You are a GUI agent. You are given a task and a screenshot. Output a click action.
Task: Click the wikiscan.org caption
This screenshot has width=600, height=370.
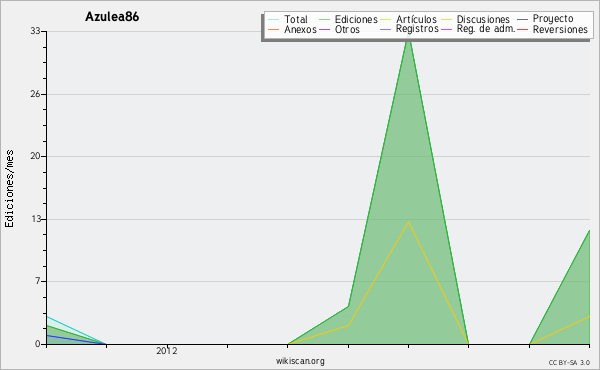click(x=300, y=361)
